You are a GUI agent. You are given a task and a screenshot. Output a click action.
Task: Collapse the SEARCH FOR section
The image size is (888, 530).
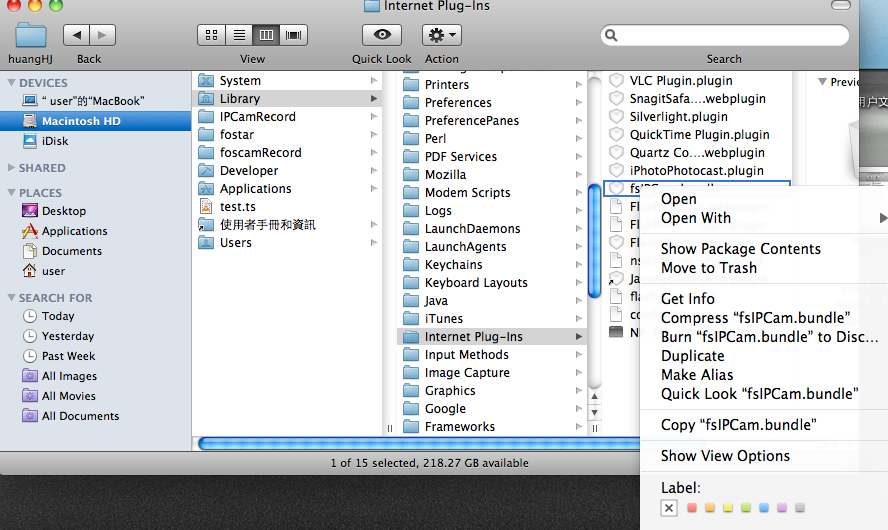click(11, 298)
